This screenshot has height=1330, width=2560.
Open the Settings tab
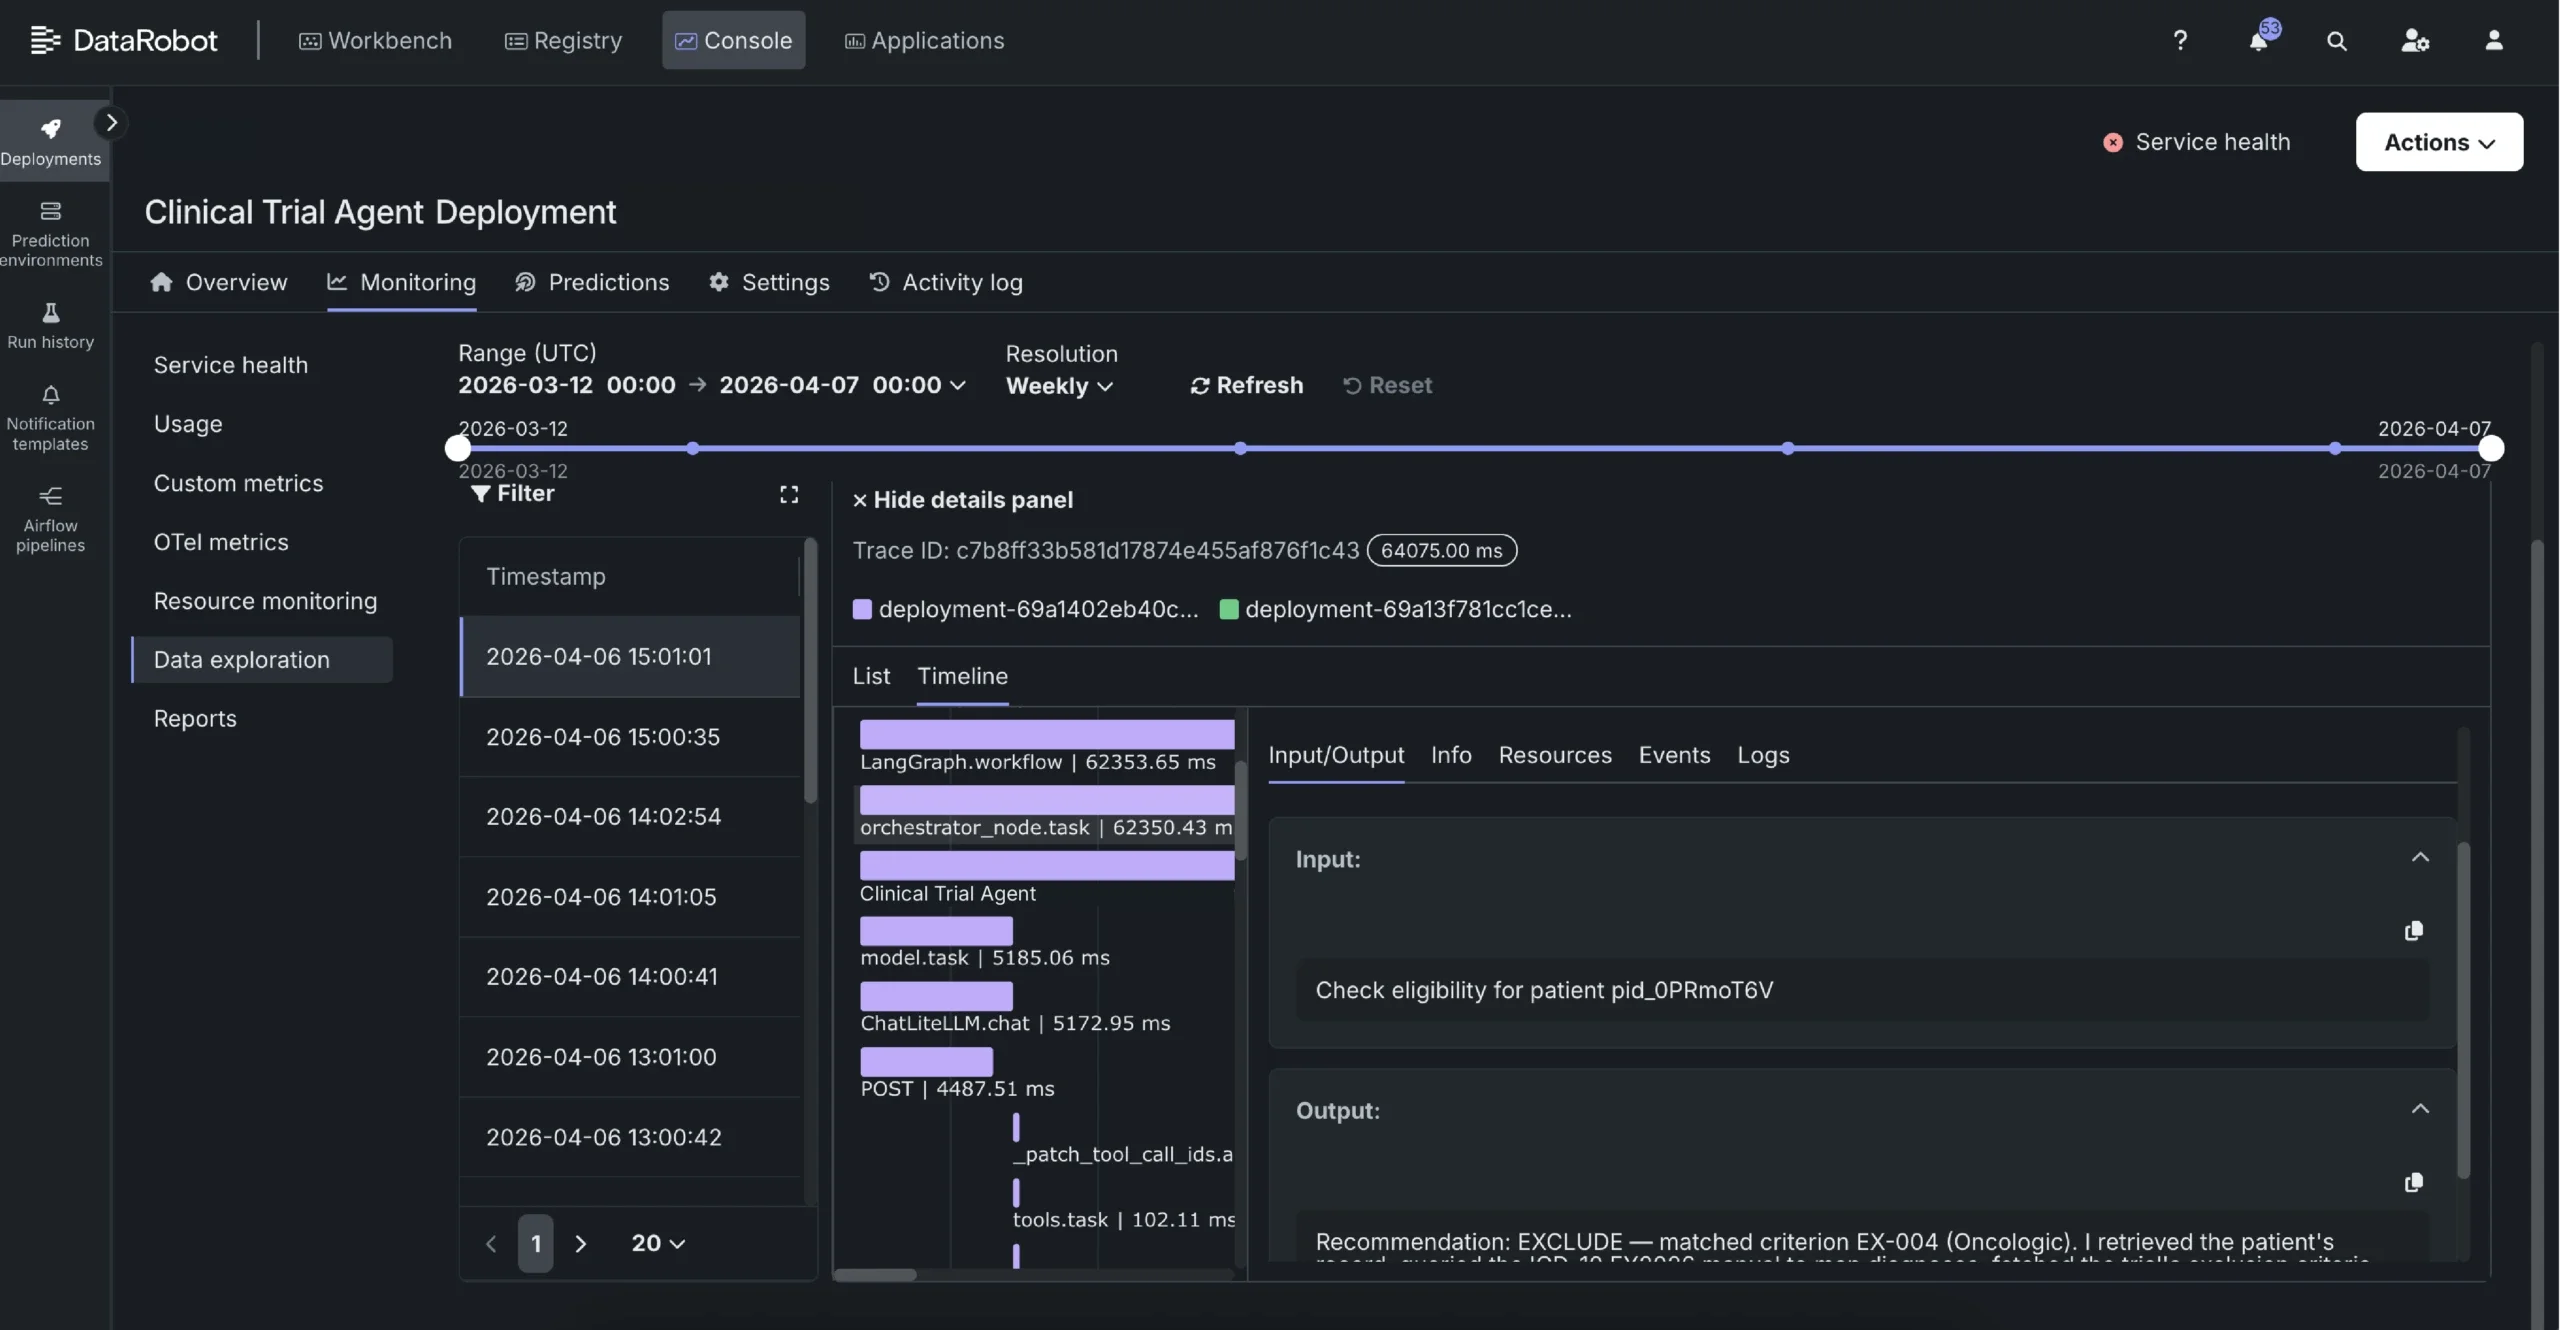[769, 282]
